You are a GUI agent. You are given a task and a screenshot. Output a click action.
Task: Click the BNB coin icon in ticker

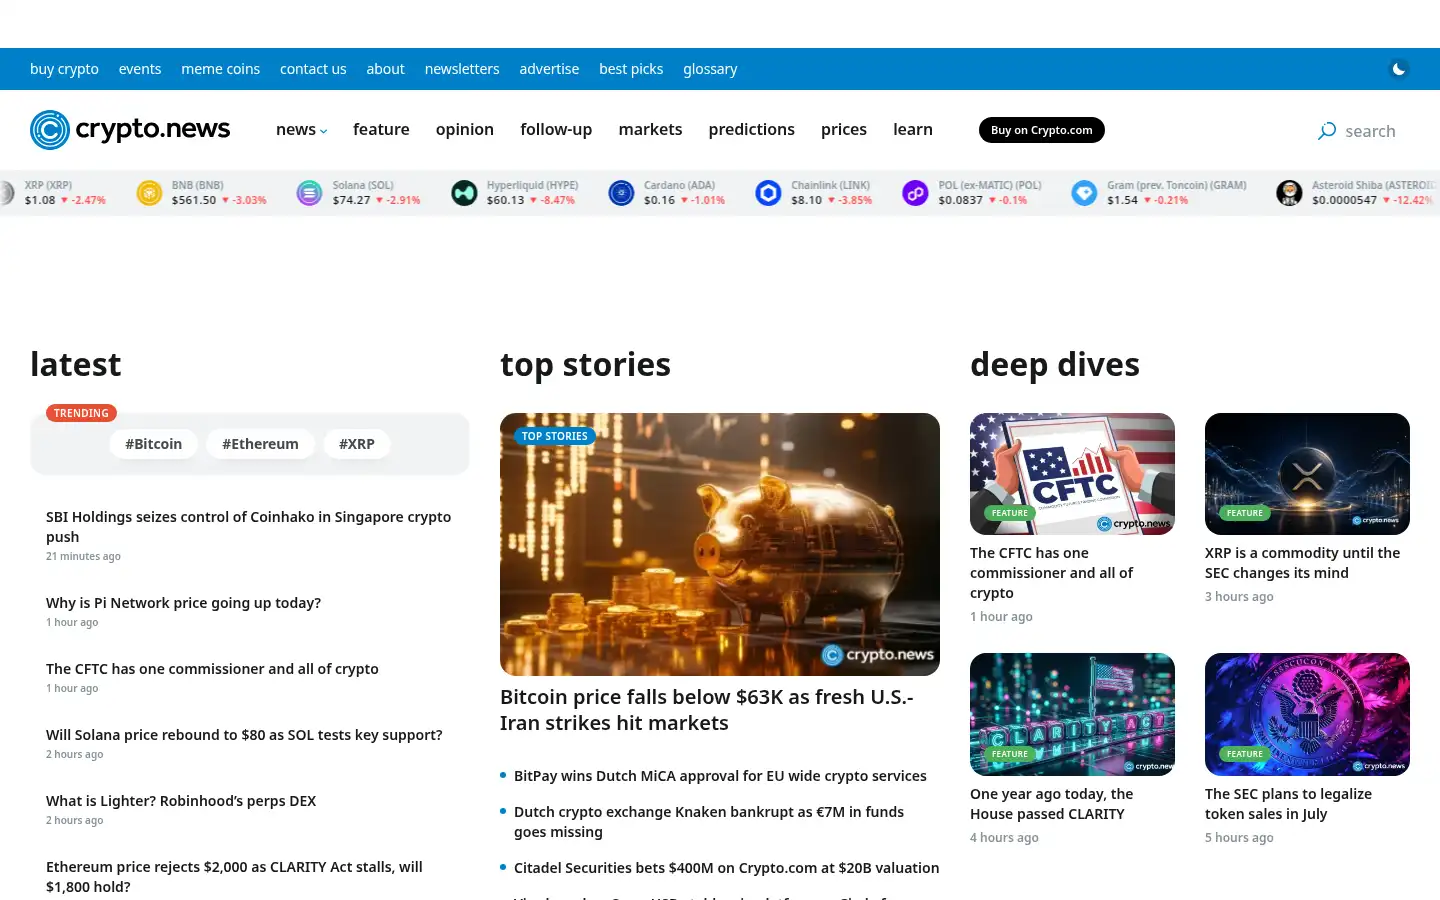point(149,193)
